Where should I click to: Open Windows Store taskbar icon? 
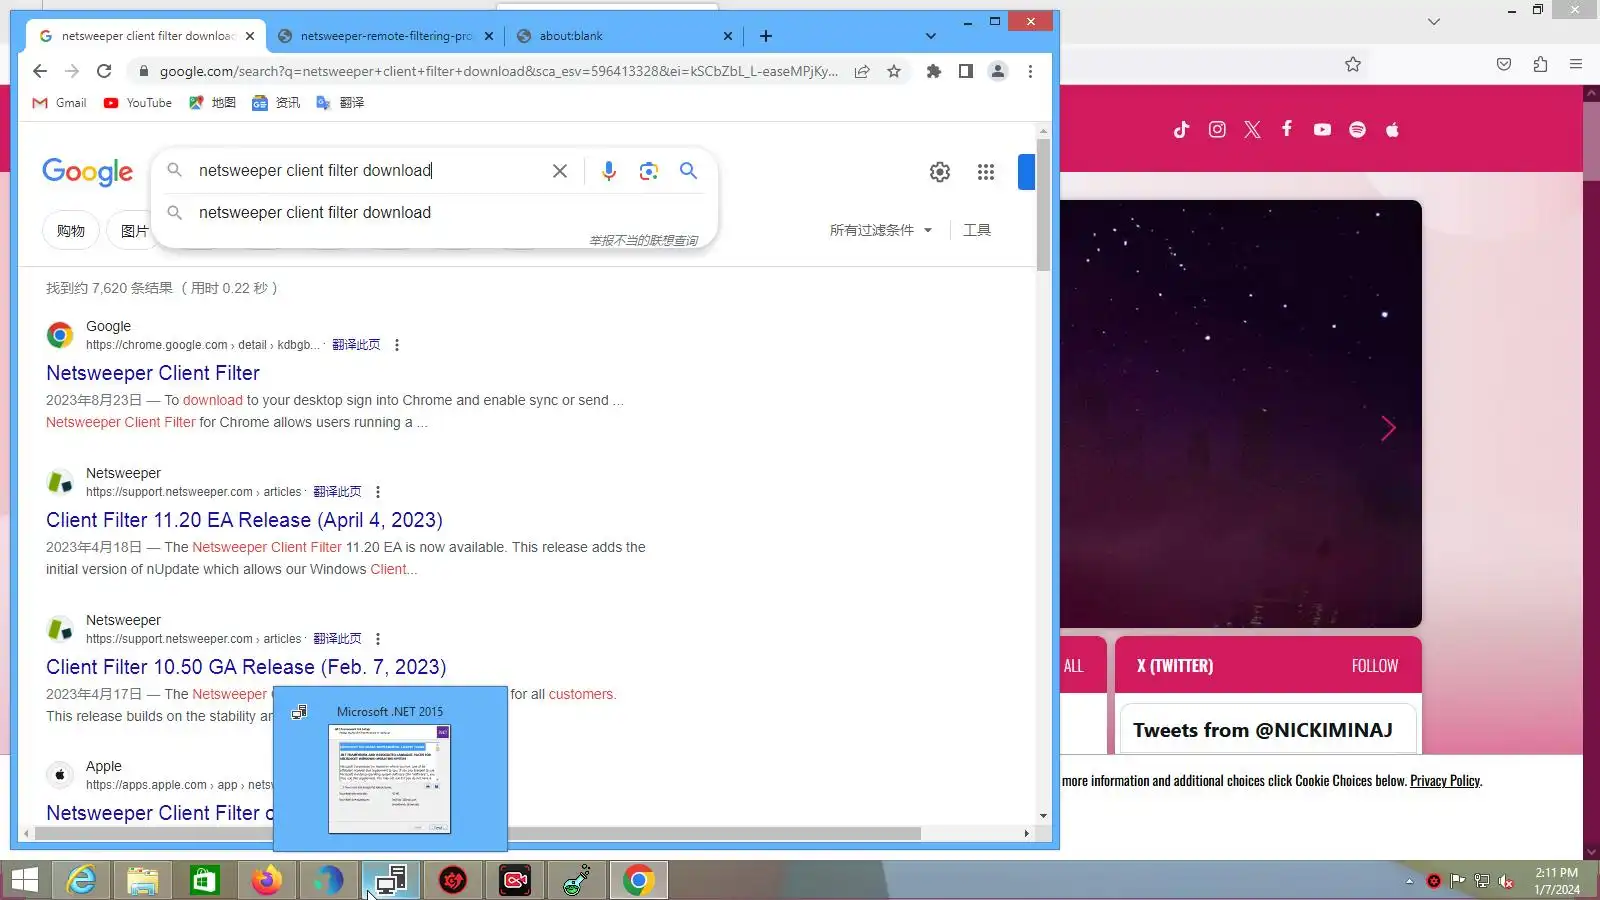pos(205,880)
